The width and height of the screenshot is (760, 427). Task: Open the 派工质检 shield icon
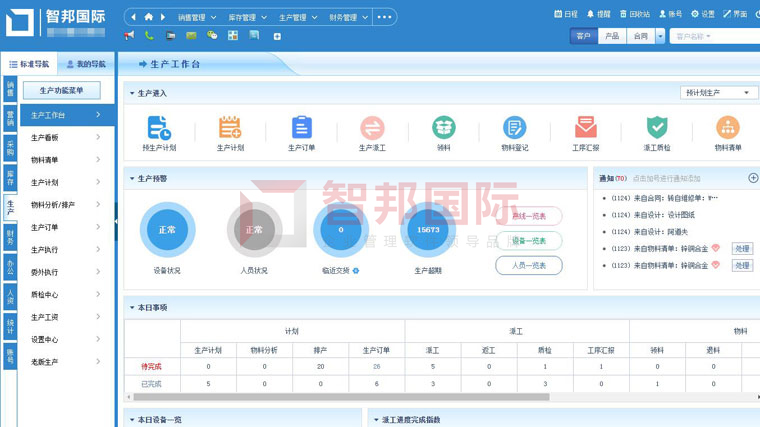pyautogui.click(x=657, y=128)
